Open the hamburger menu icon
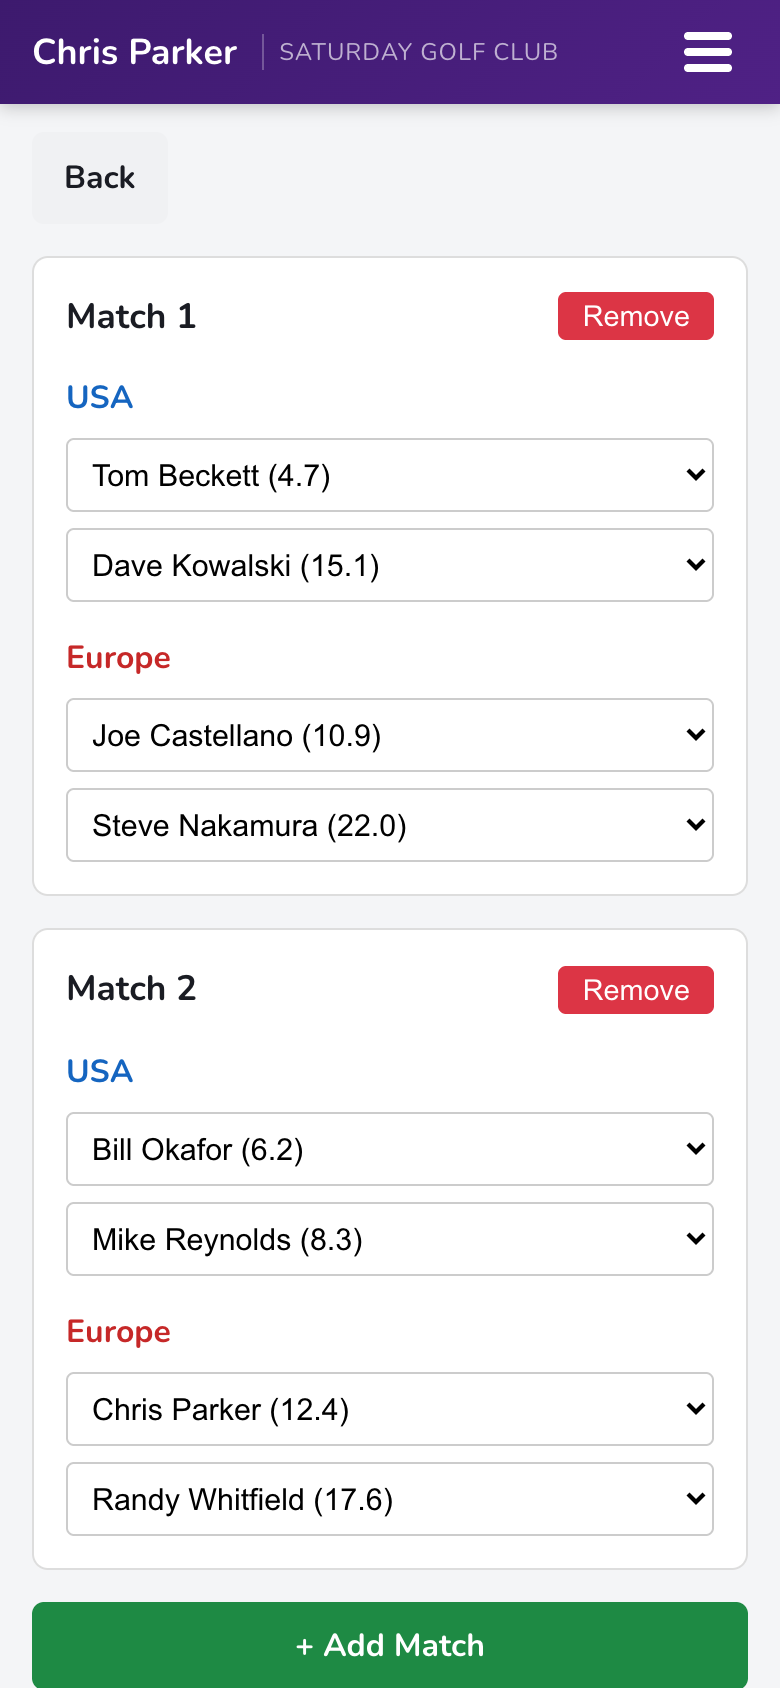 [x=708, y=52]
